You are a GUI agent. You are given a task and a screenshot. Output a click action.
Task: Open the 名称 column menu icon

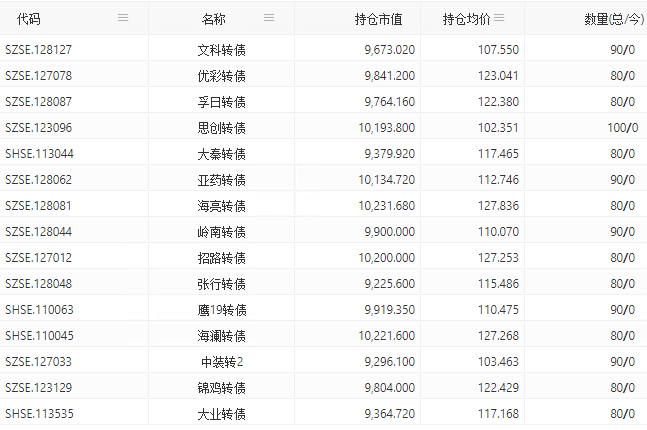click(269, 18)
